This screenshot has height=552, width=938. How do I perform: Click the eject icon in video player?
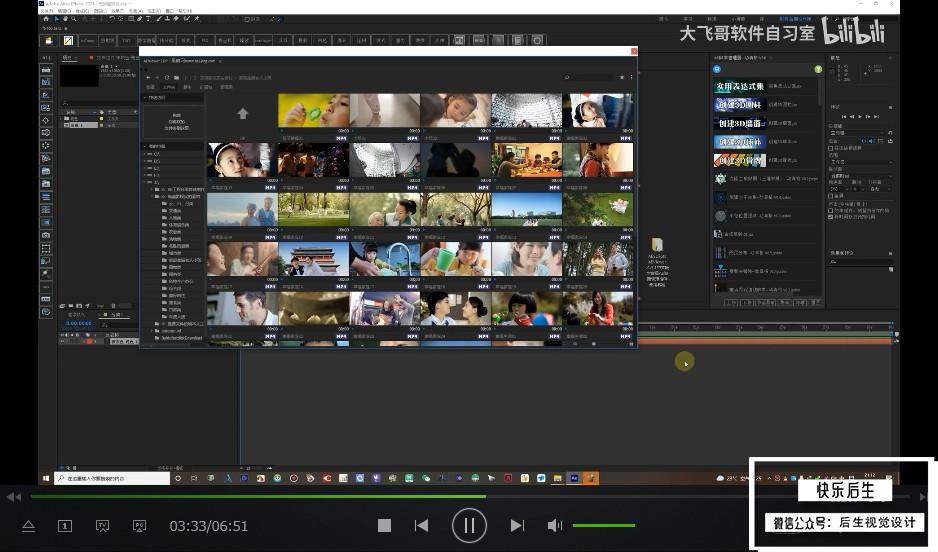tap(28, 526)
